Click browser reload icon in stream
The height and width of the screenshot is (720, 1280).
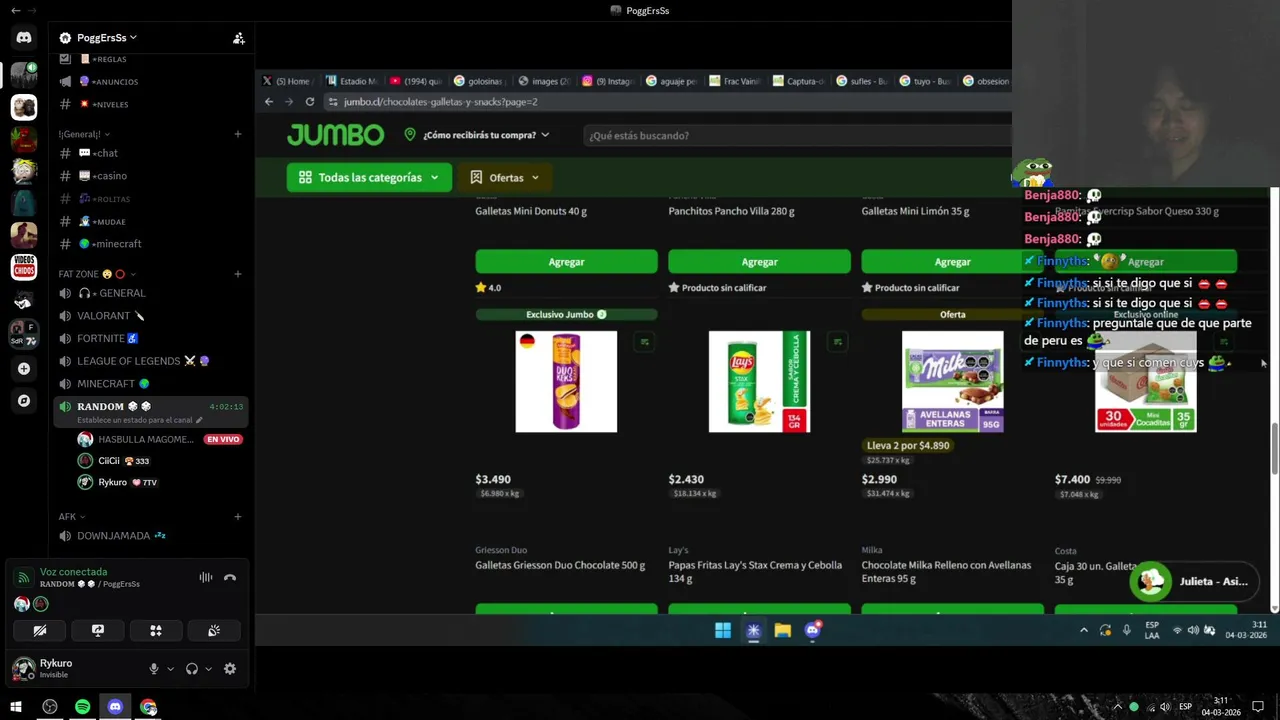[310, 102]
